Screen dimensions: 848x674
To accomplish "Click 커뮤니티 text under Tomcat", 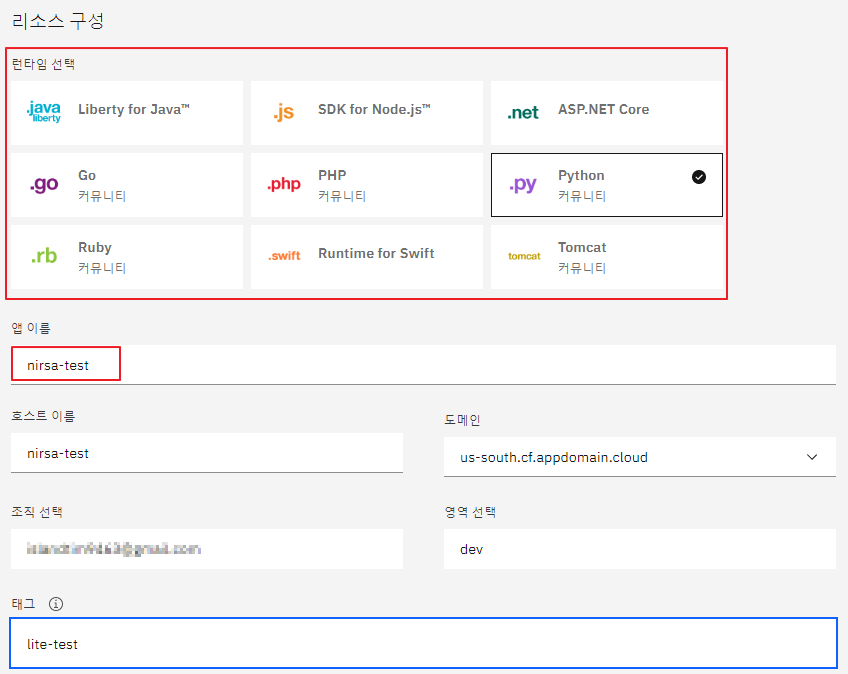I will tap(582, 268).
